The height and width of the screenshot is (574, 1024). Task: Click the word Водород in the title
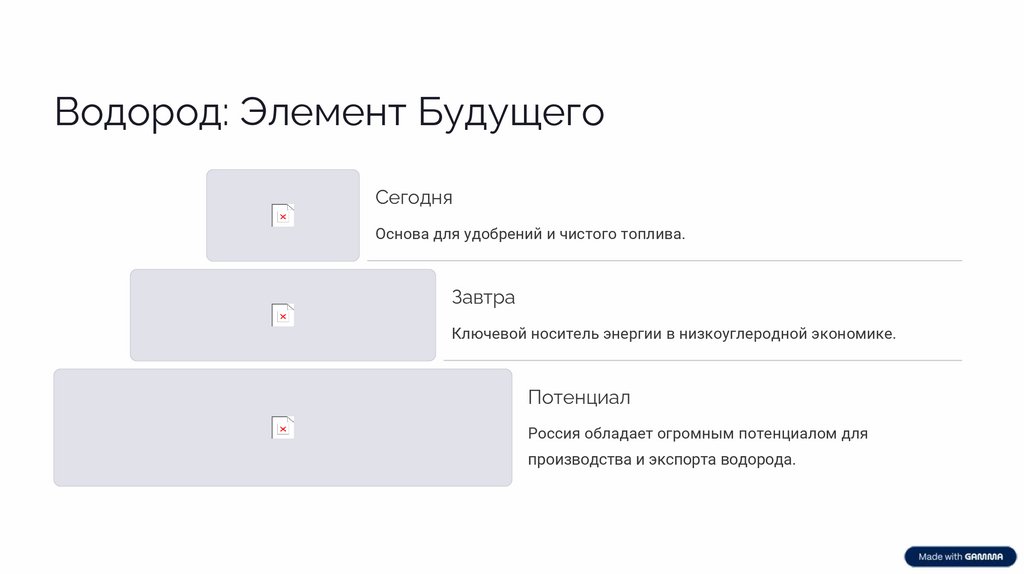[x=140, y=112]
